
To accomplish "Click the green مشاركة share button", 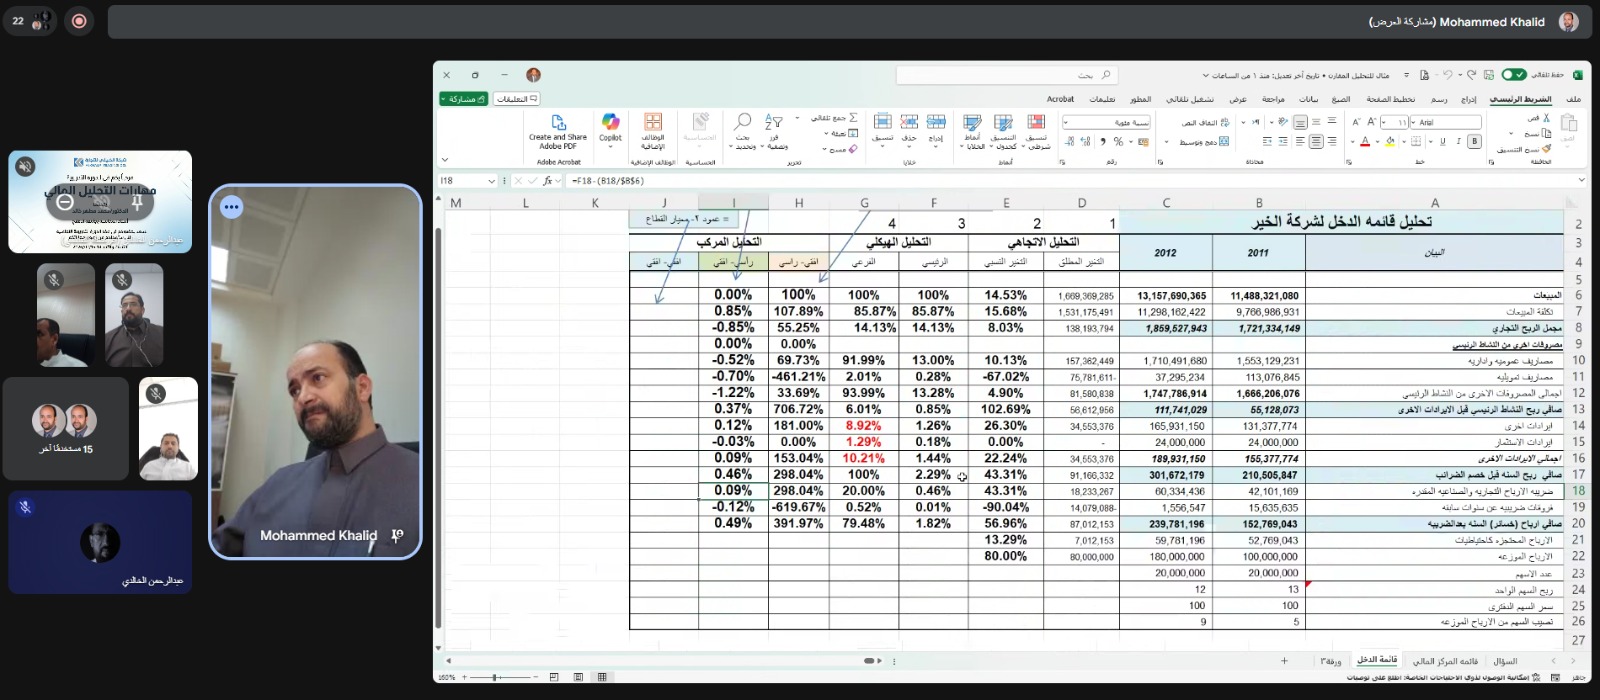I will click(x=463, y=99).
